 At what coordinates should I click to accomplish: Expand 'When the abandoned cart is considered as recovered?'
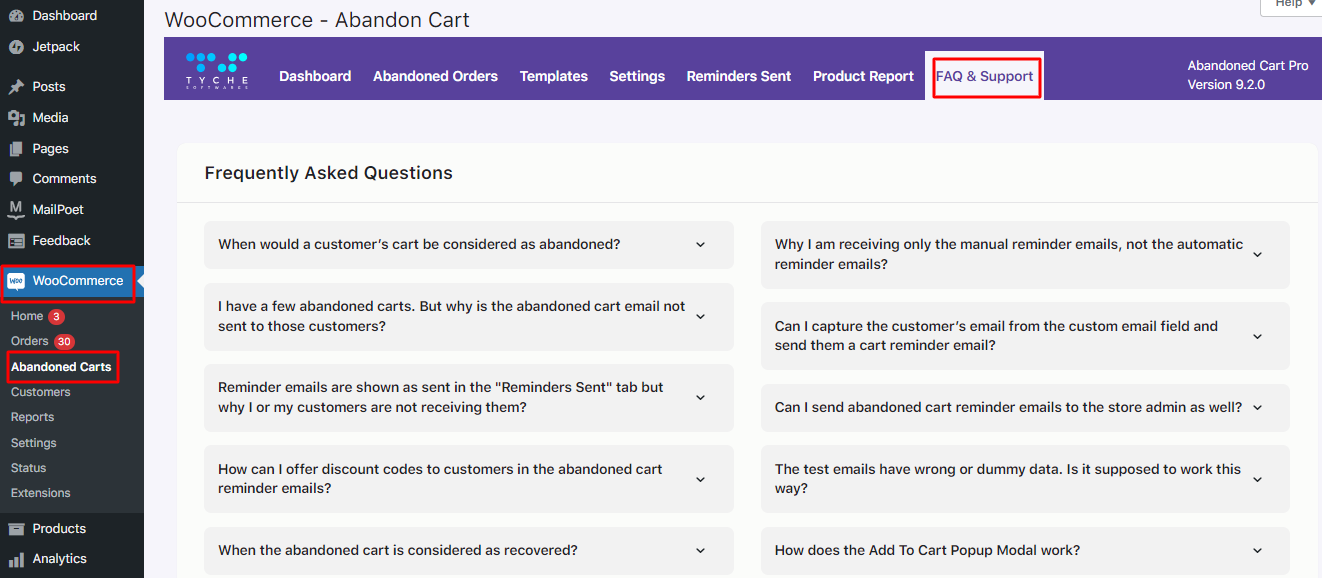[469, 551]
